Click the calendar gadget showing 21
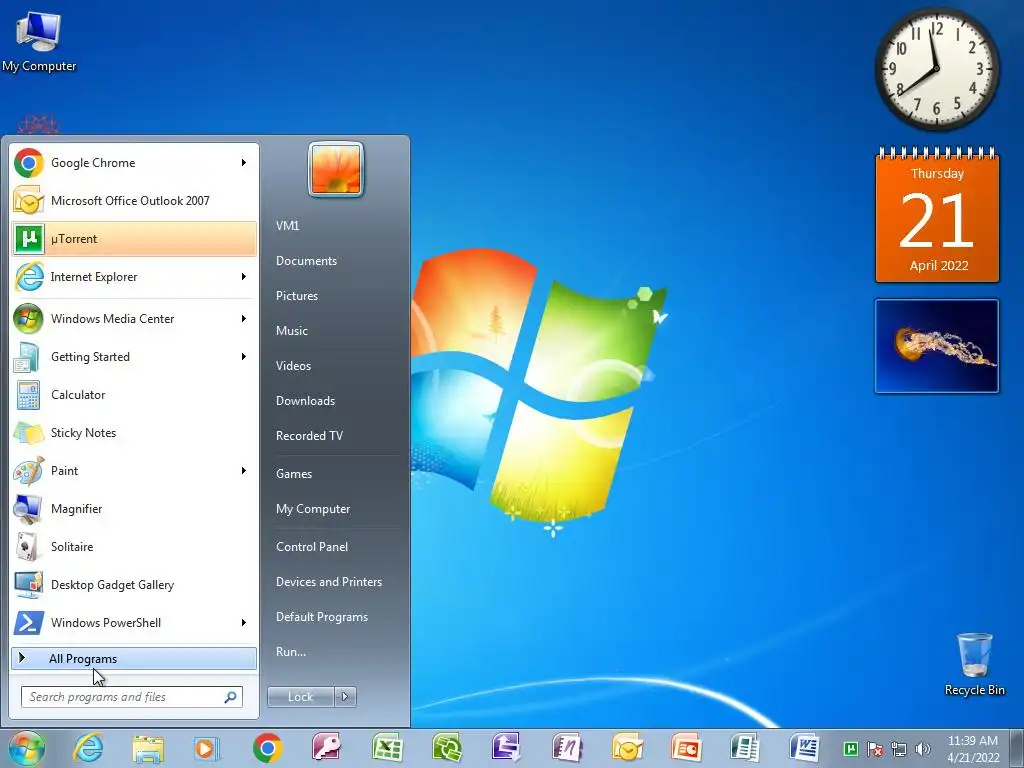1024x768 pixels. click(937, 216)
